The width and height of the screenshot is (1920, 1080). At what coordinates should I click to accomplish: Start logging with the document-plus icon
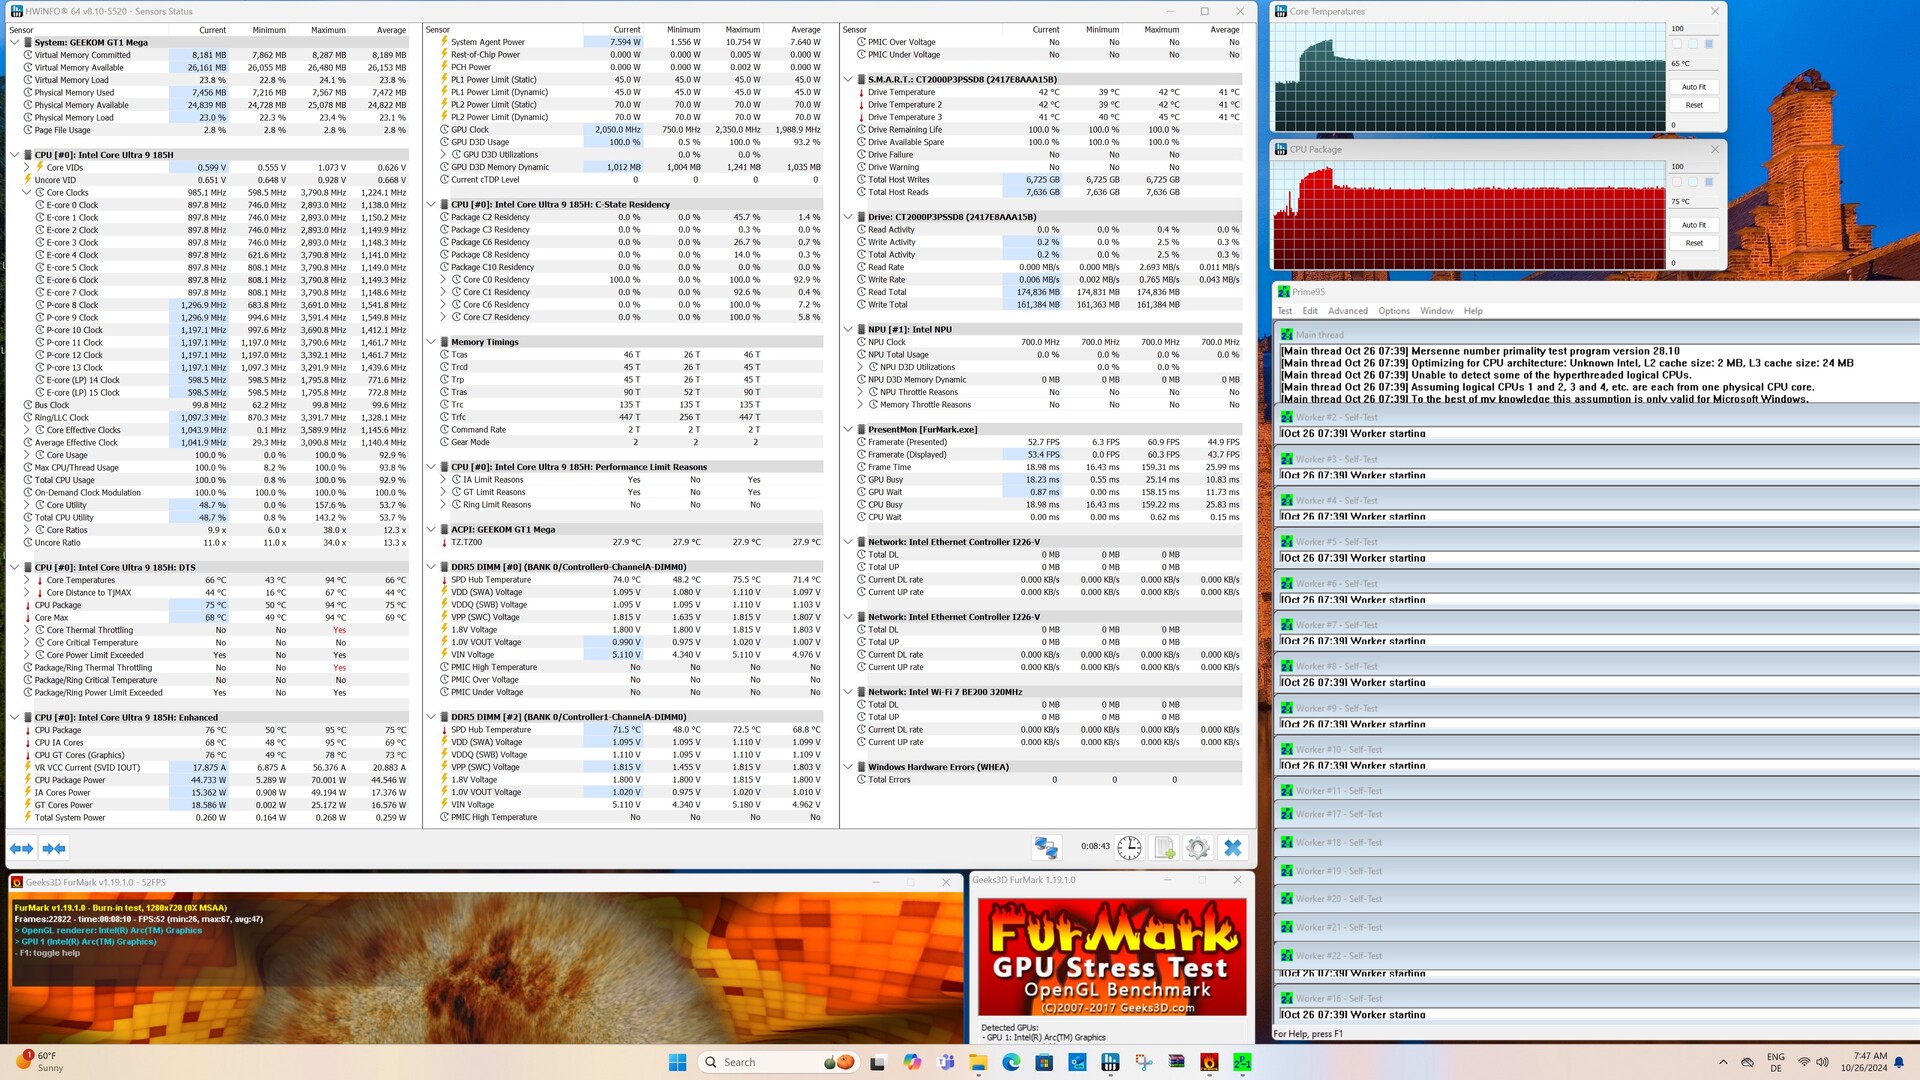pos(1164,848)
